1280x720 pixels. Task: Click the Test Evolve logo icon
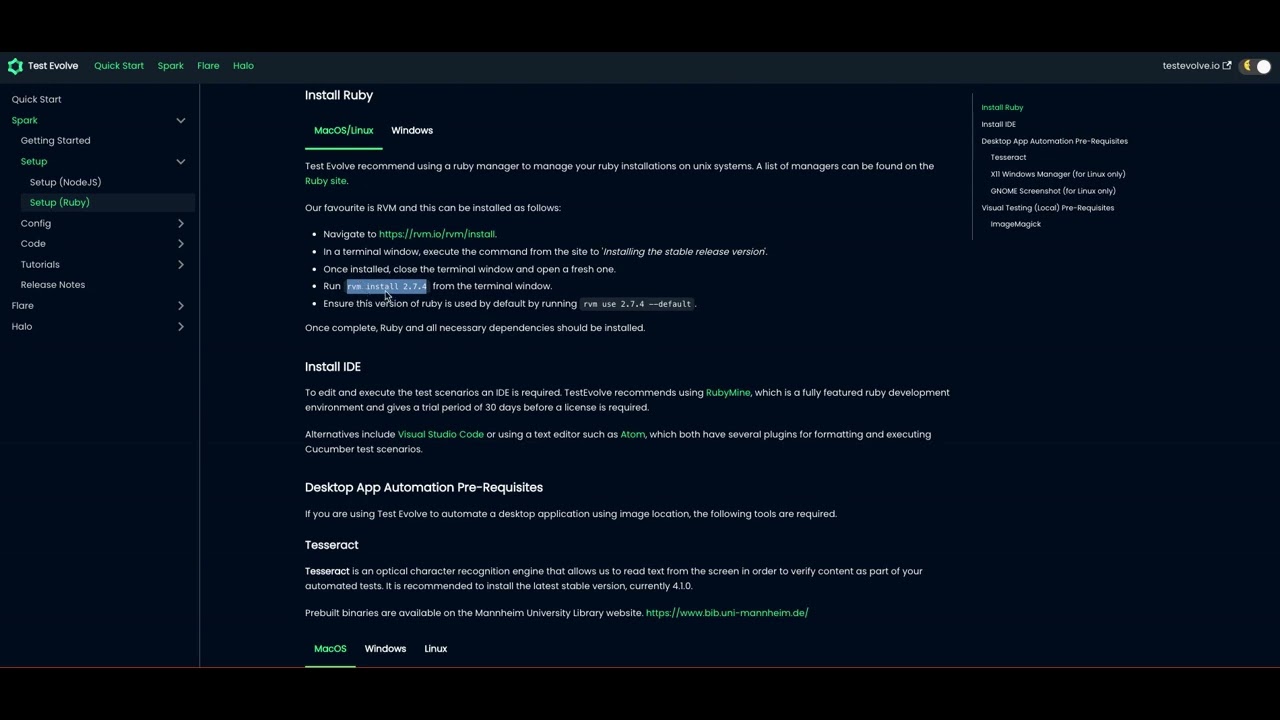(15, 66)
